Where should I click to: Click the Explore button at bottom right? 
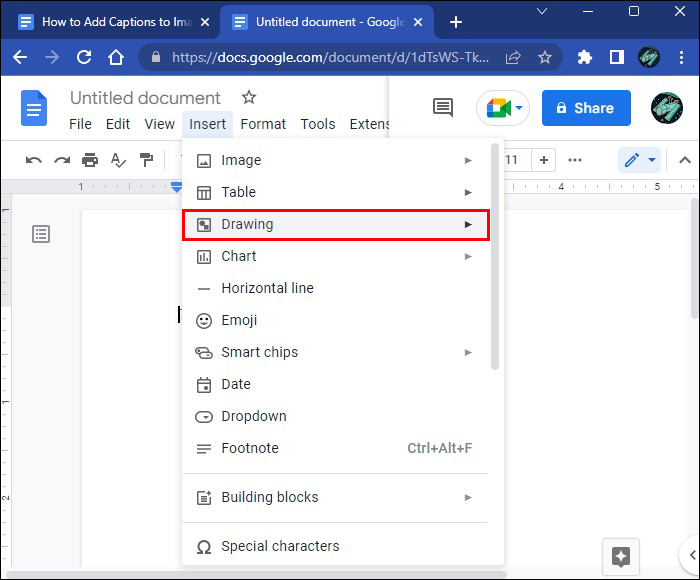tap(620, 556)
